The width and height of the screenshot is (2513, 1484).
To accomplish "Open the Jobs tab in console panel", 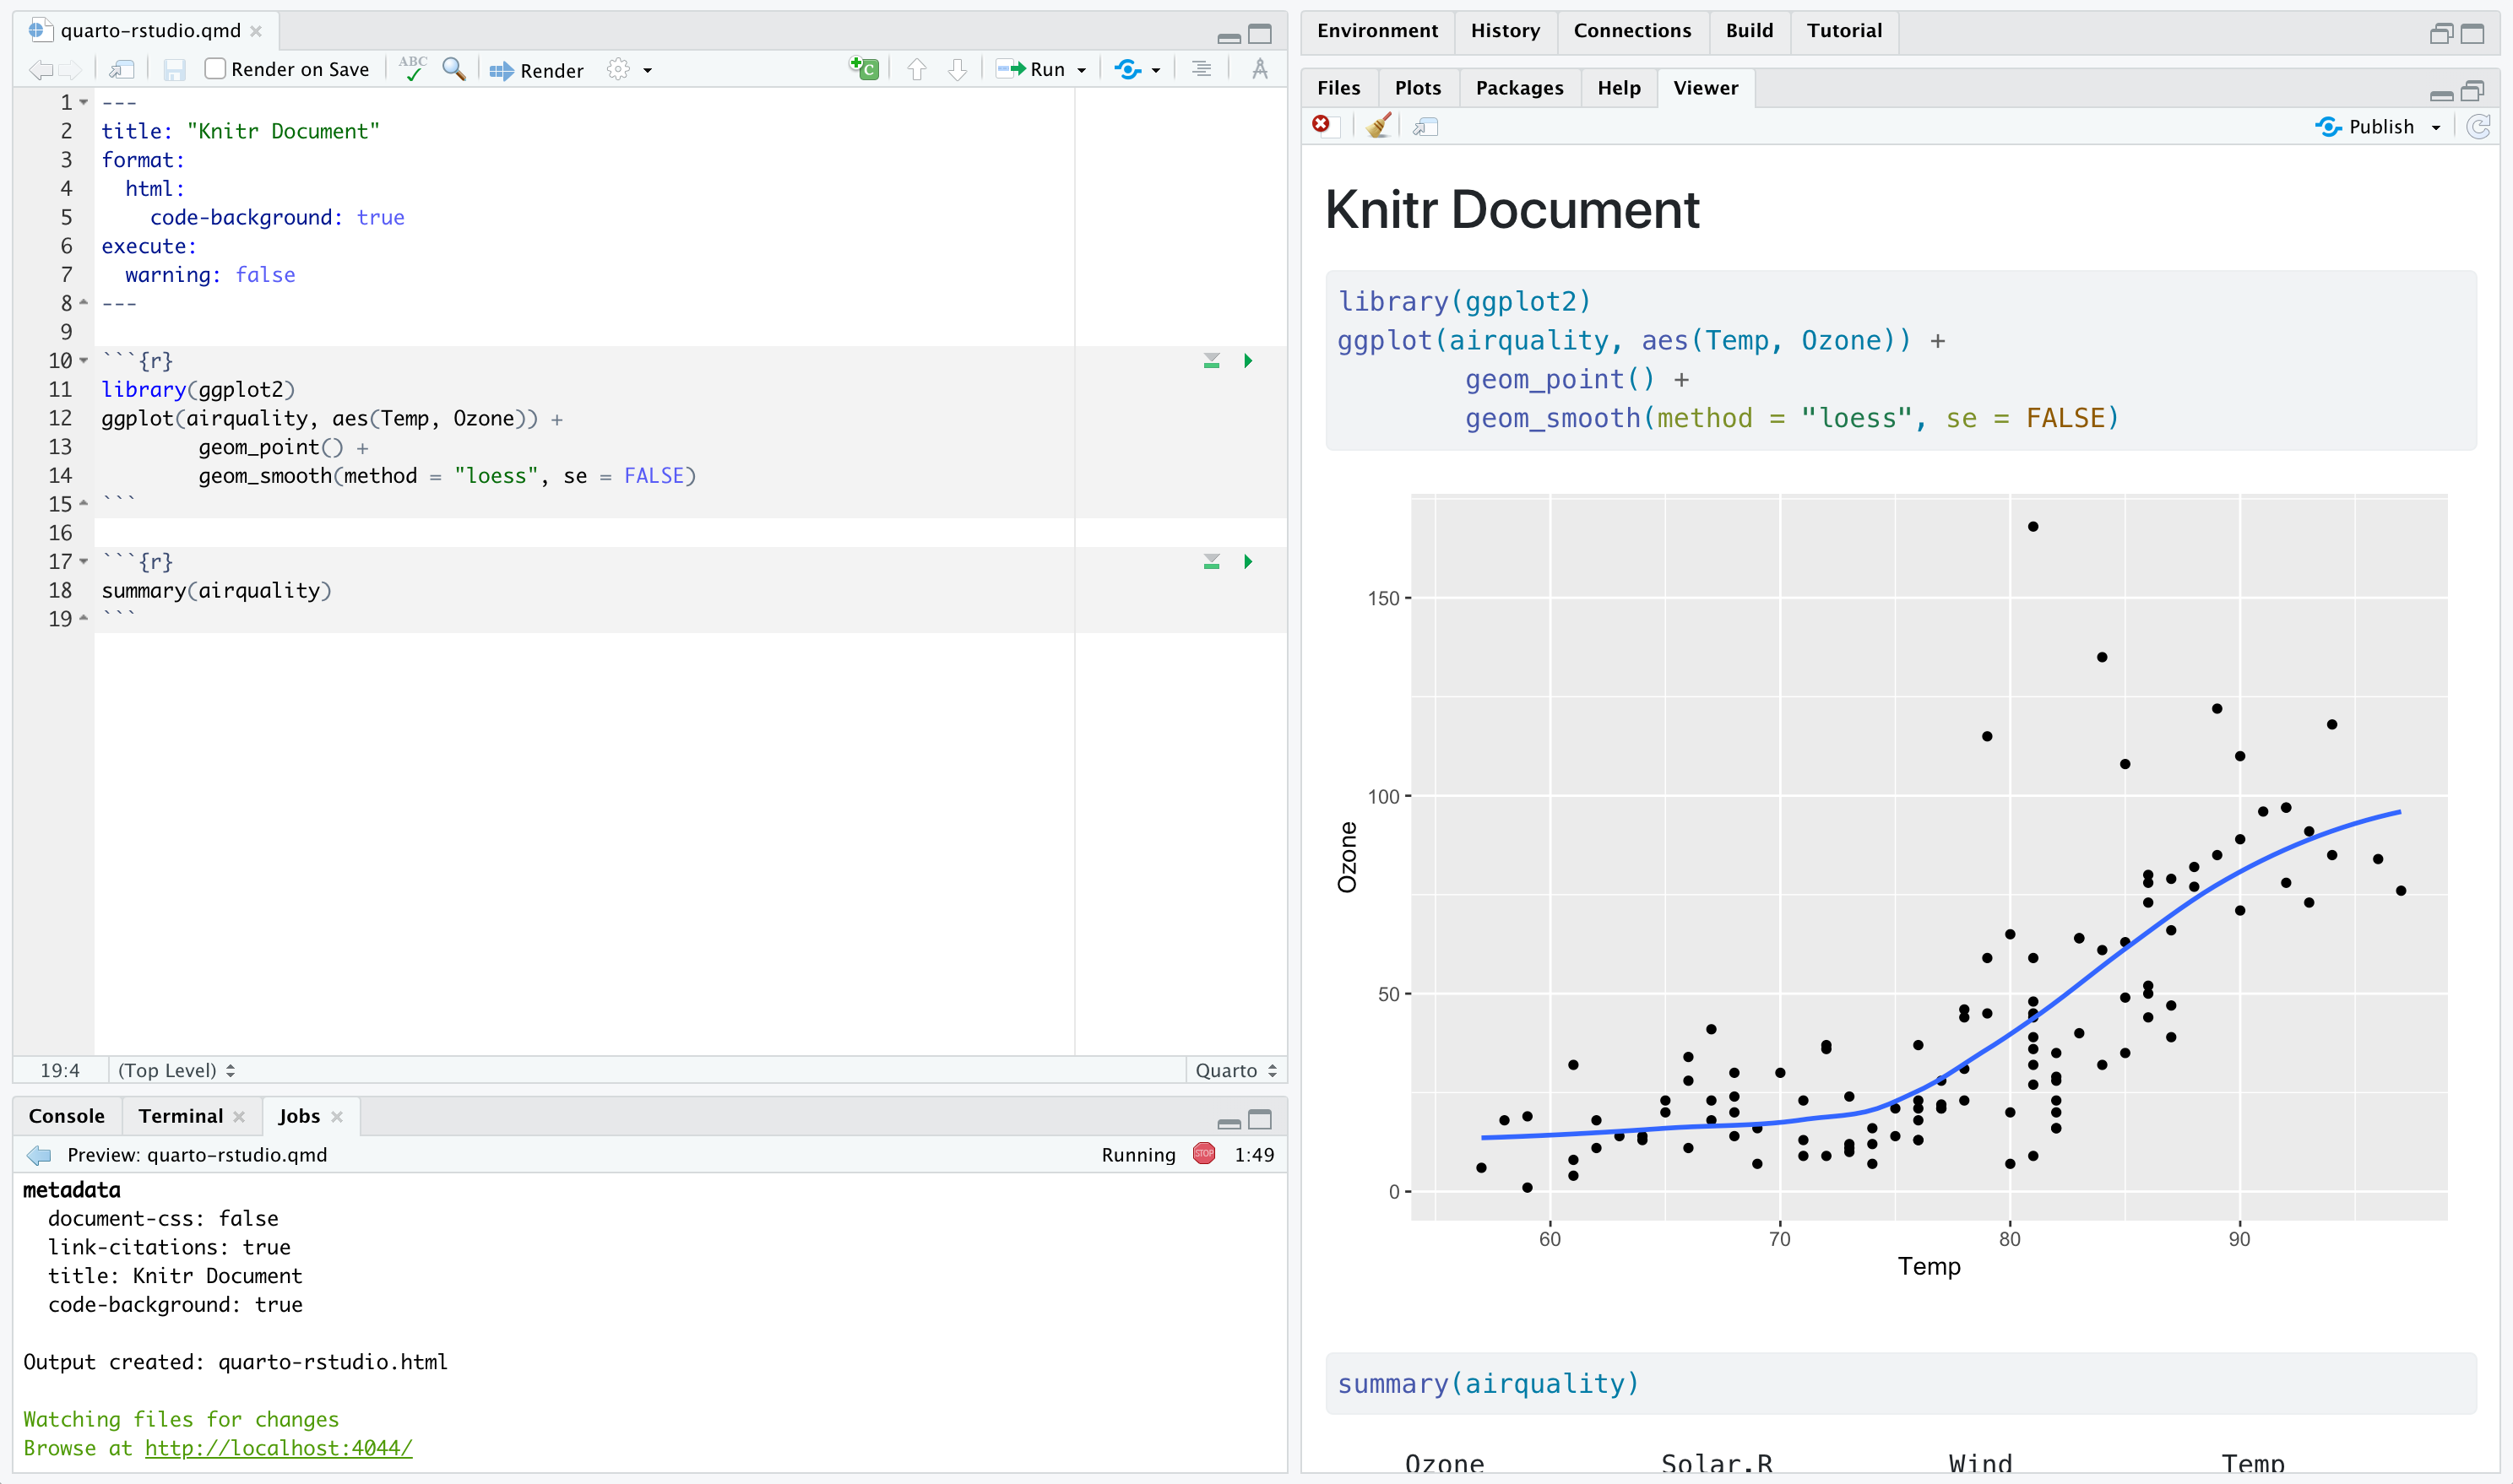I will [297, 1115].
